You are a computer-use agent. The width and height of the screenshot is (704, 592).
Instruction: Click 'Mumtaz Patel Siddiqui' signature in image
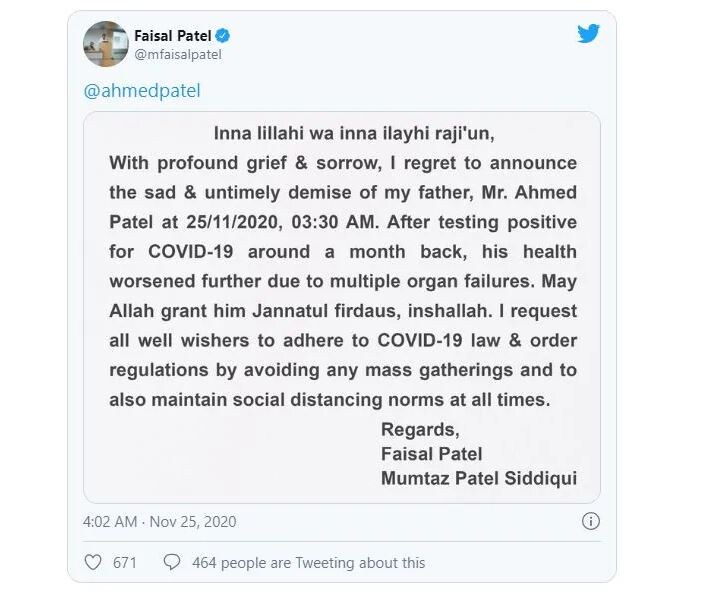point(479,478)
